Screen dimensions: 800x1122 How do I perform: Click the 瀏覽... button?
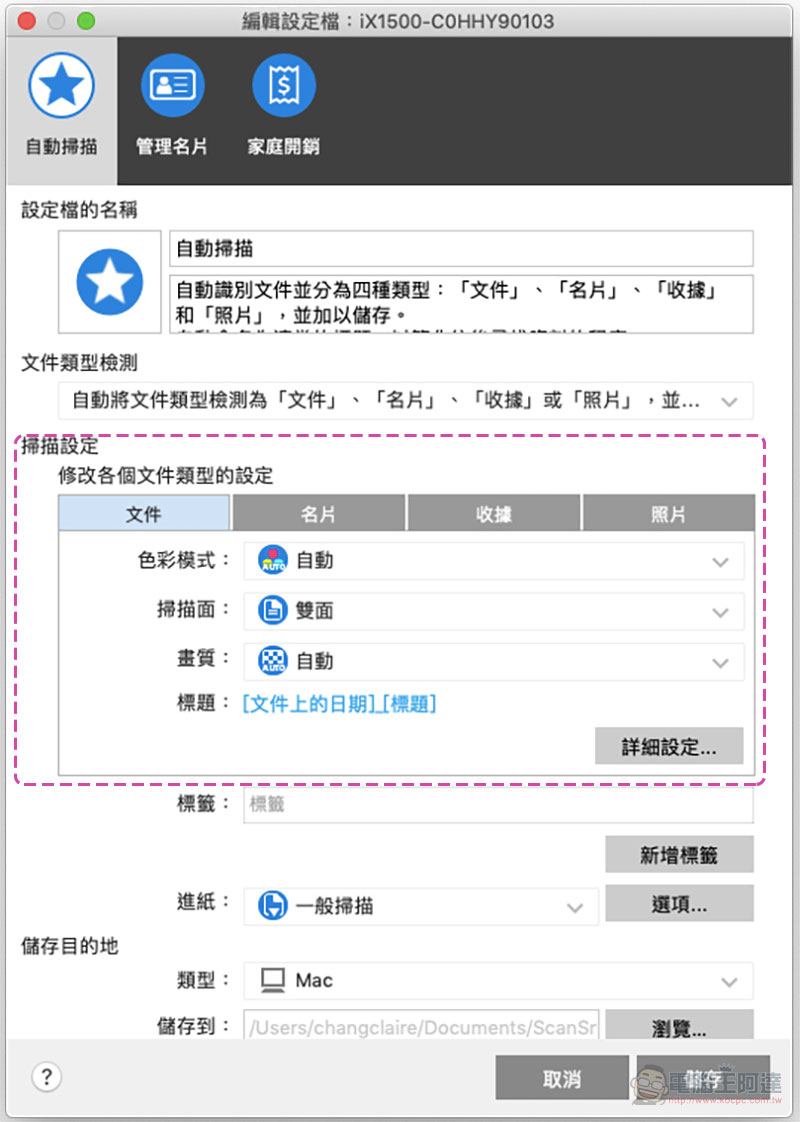click(679, 1025)
